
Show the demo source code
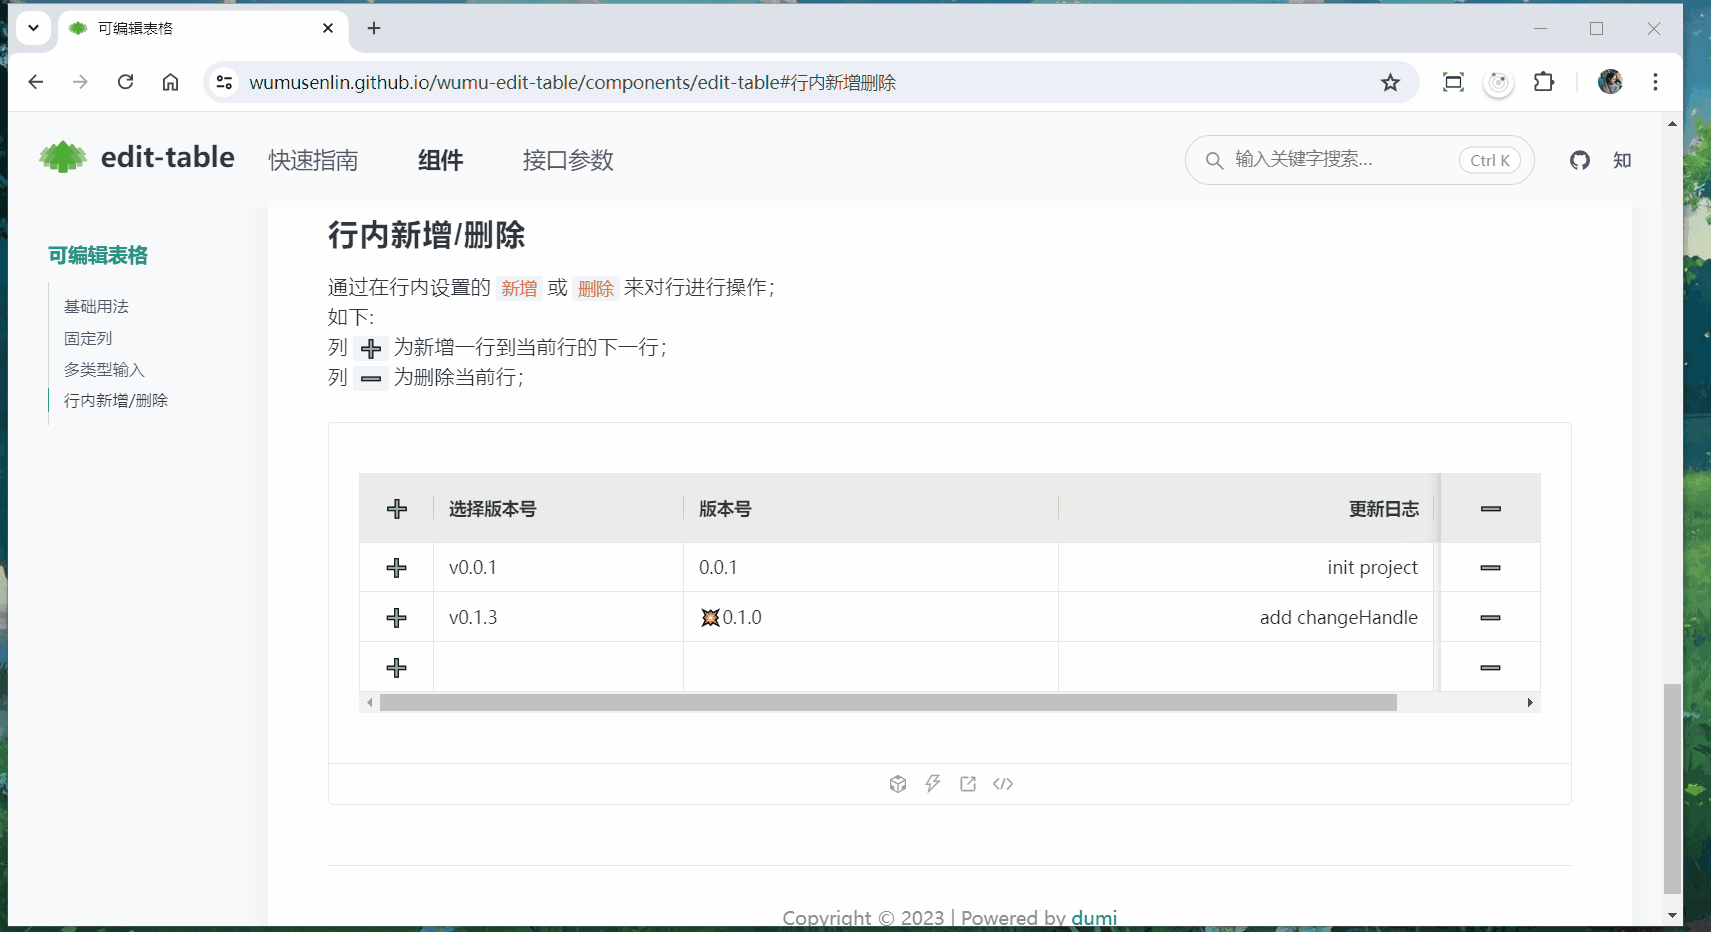click(1003, 783)
